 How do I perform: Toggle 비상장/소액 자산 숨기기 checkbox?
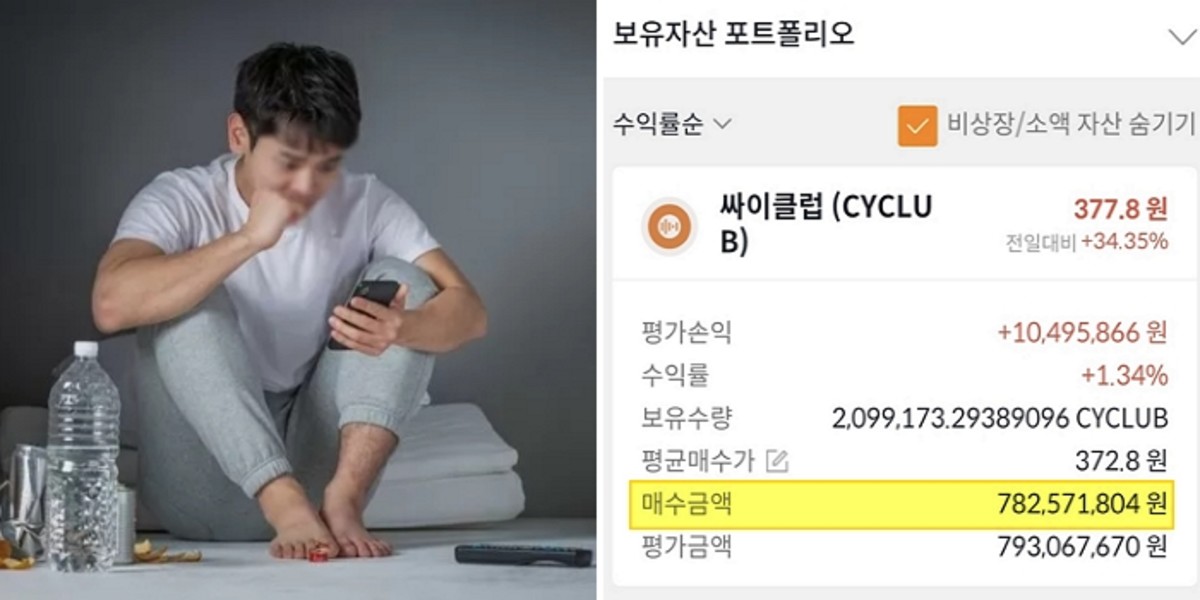click(x=917, y=126)
